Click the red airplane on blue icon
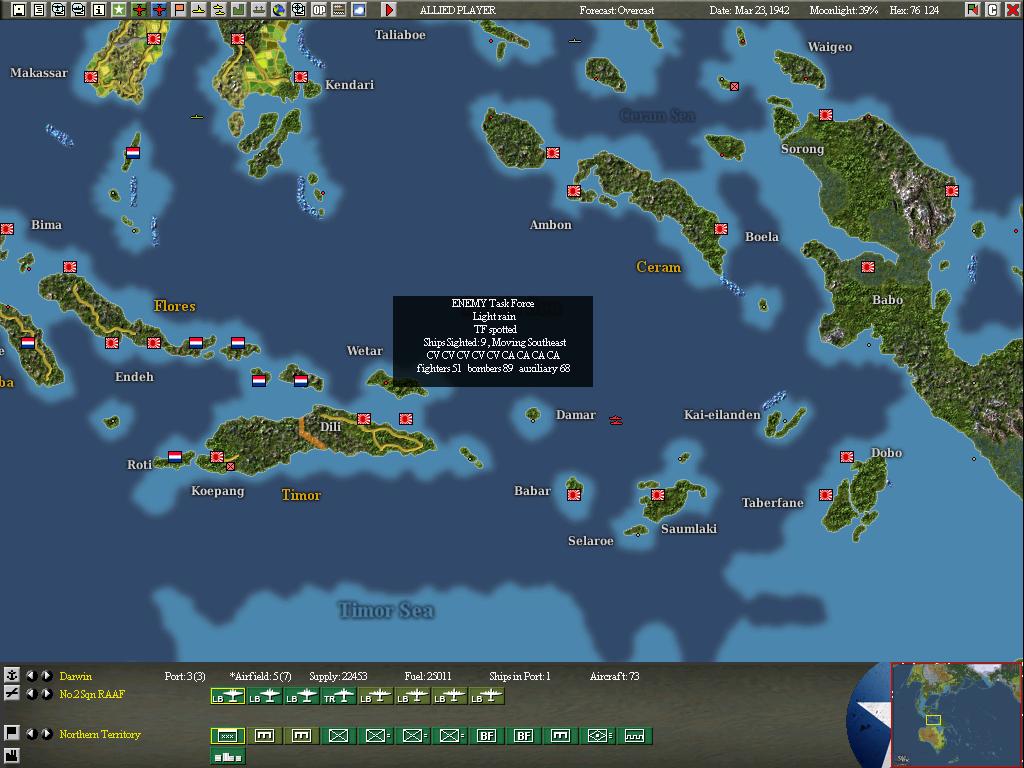 click(159, 10)
